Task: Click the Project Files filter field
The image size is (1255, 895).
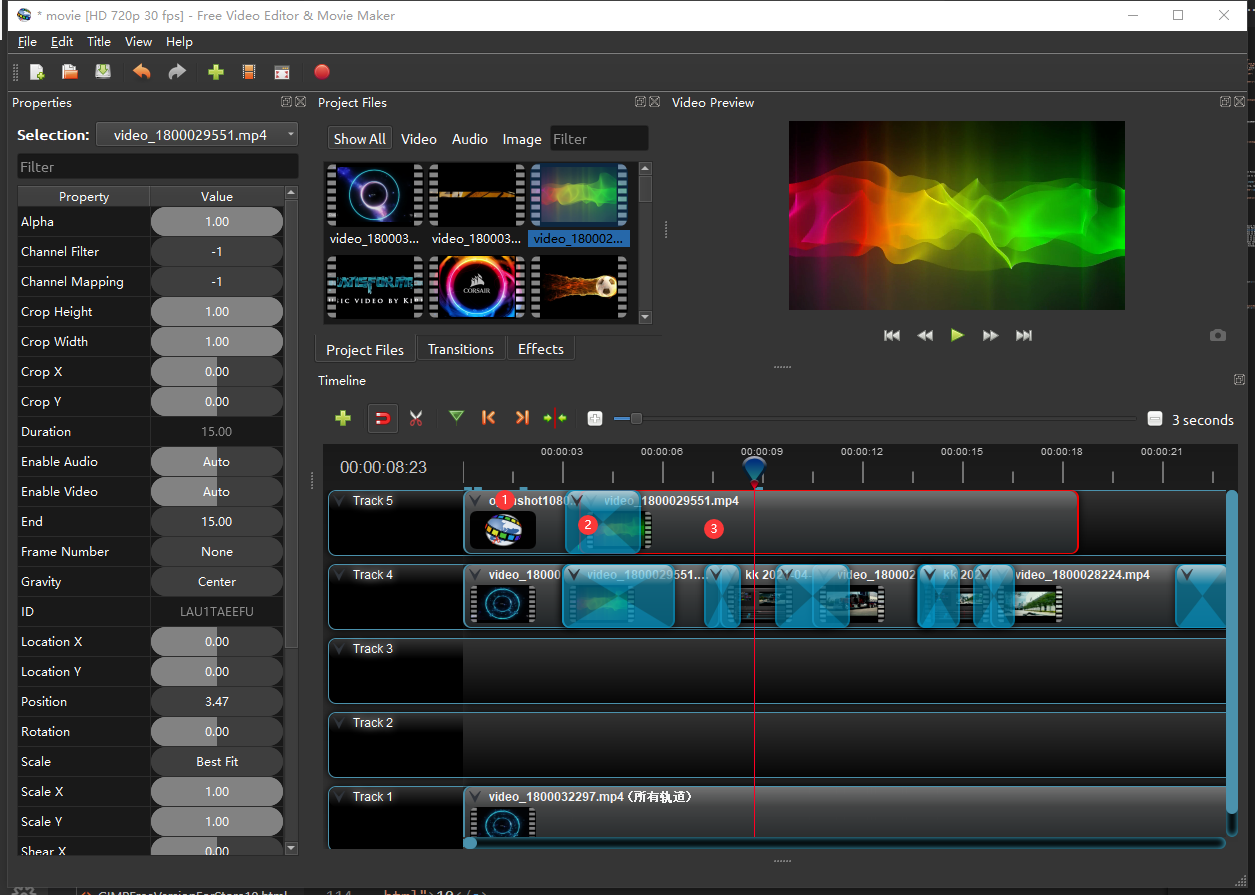Action: tap(599, 139)
